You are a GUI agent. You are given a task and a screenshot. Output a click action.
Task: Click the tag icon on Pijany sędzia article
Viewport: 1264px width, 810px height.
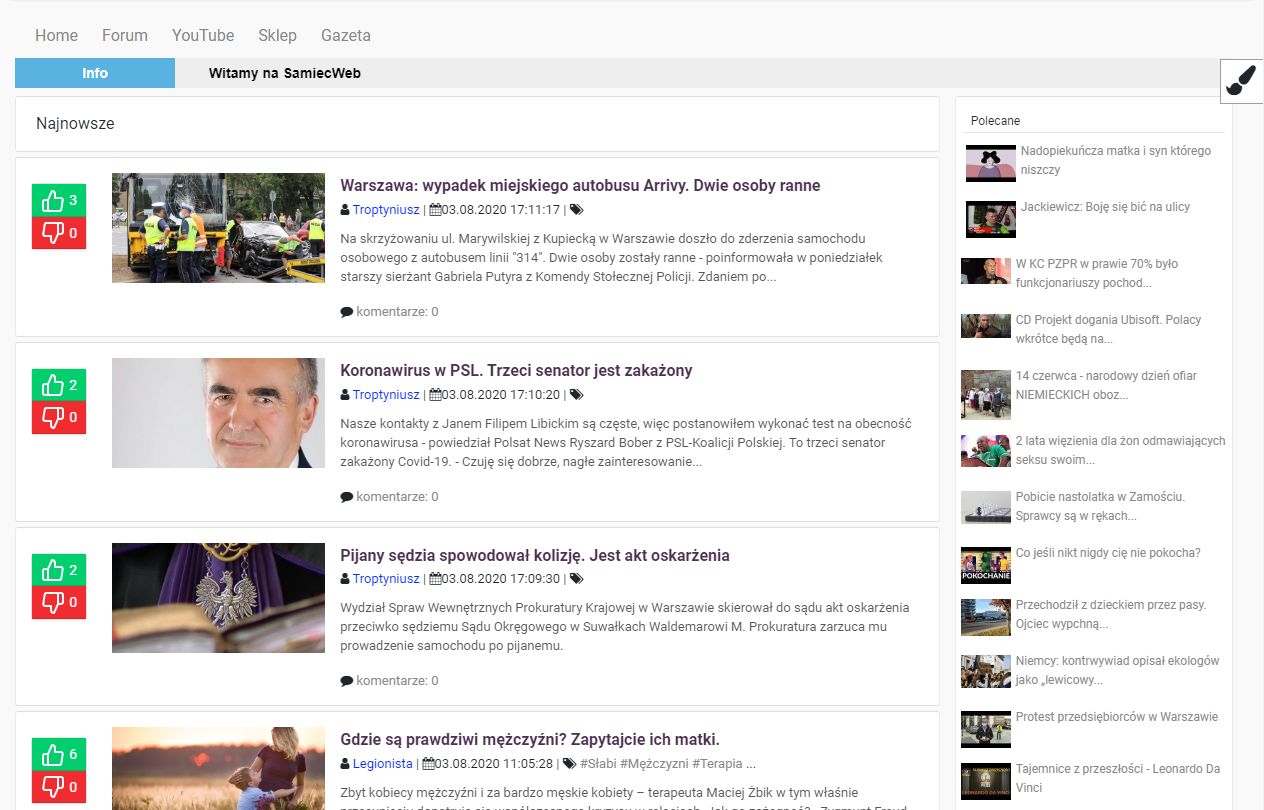(576, 579)
